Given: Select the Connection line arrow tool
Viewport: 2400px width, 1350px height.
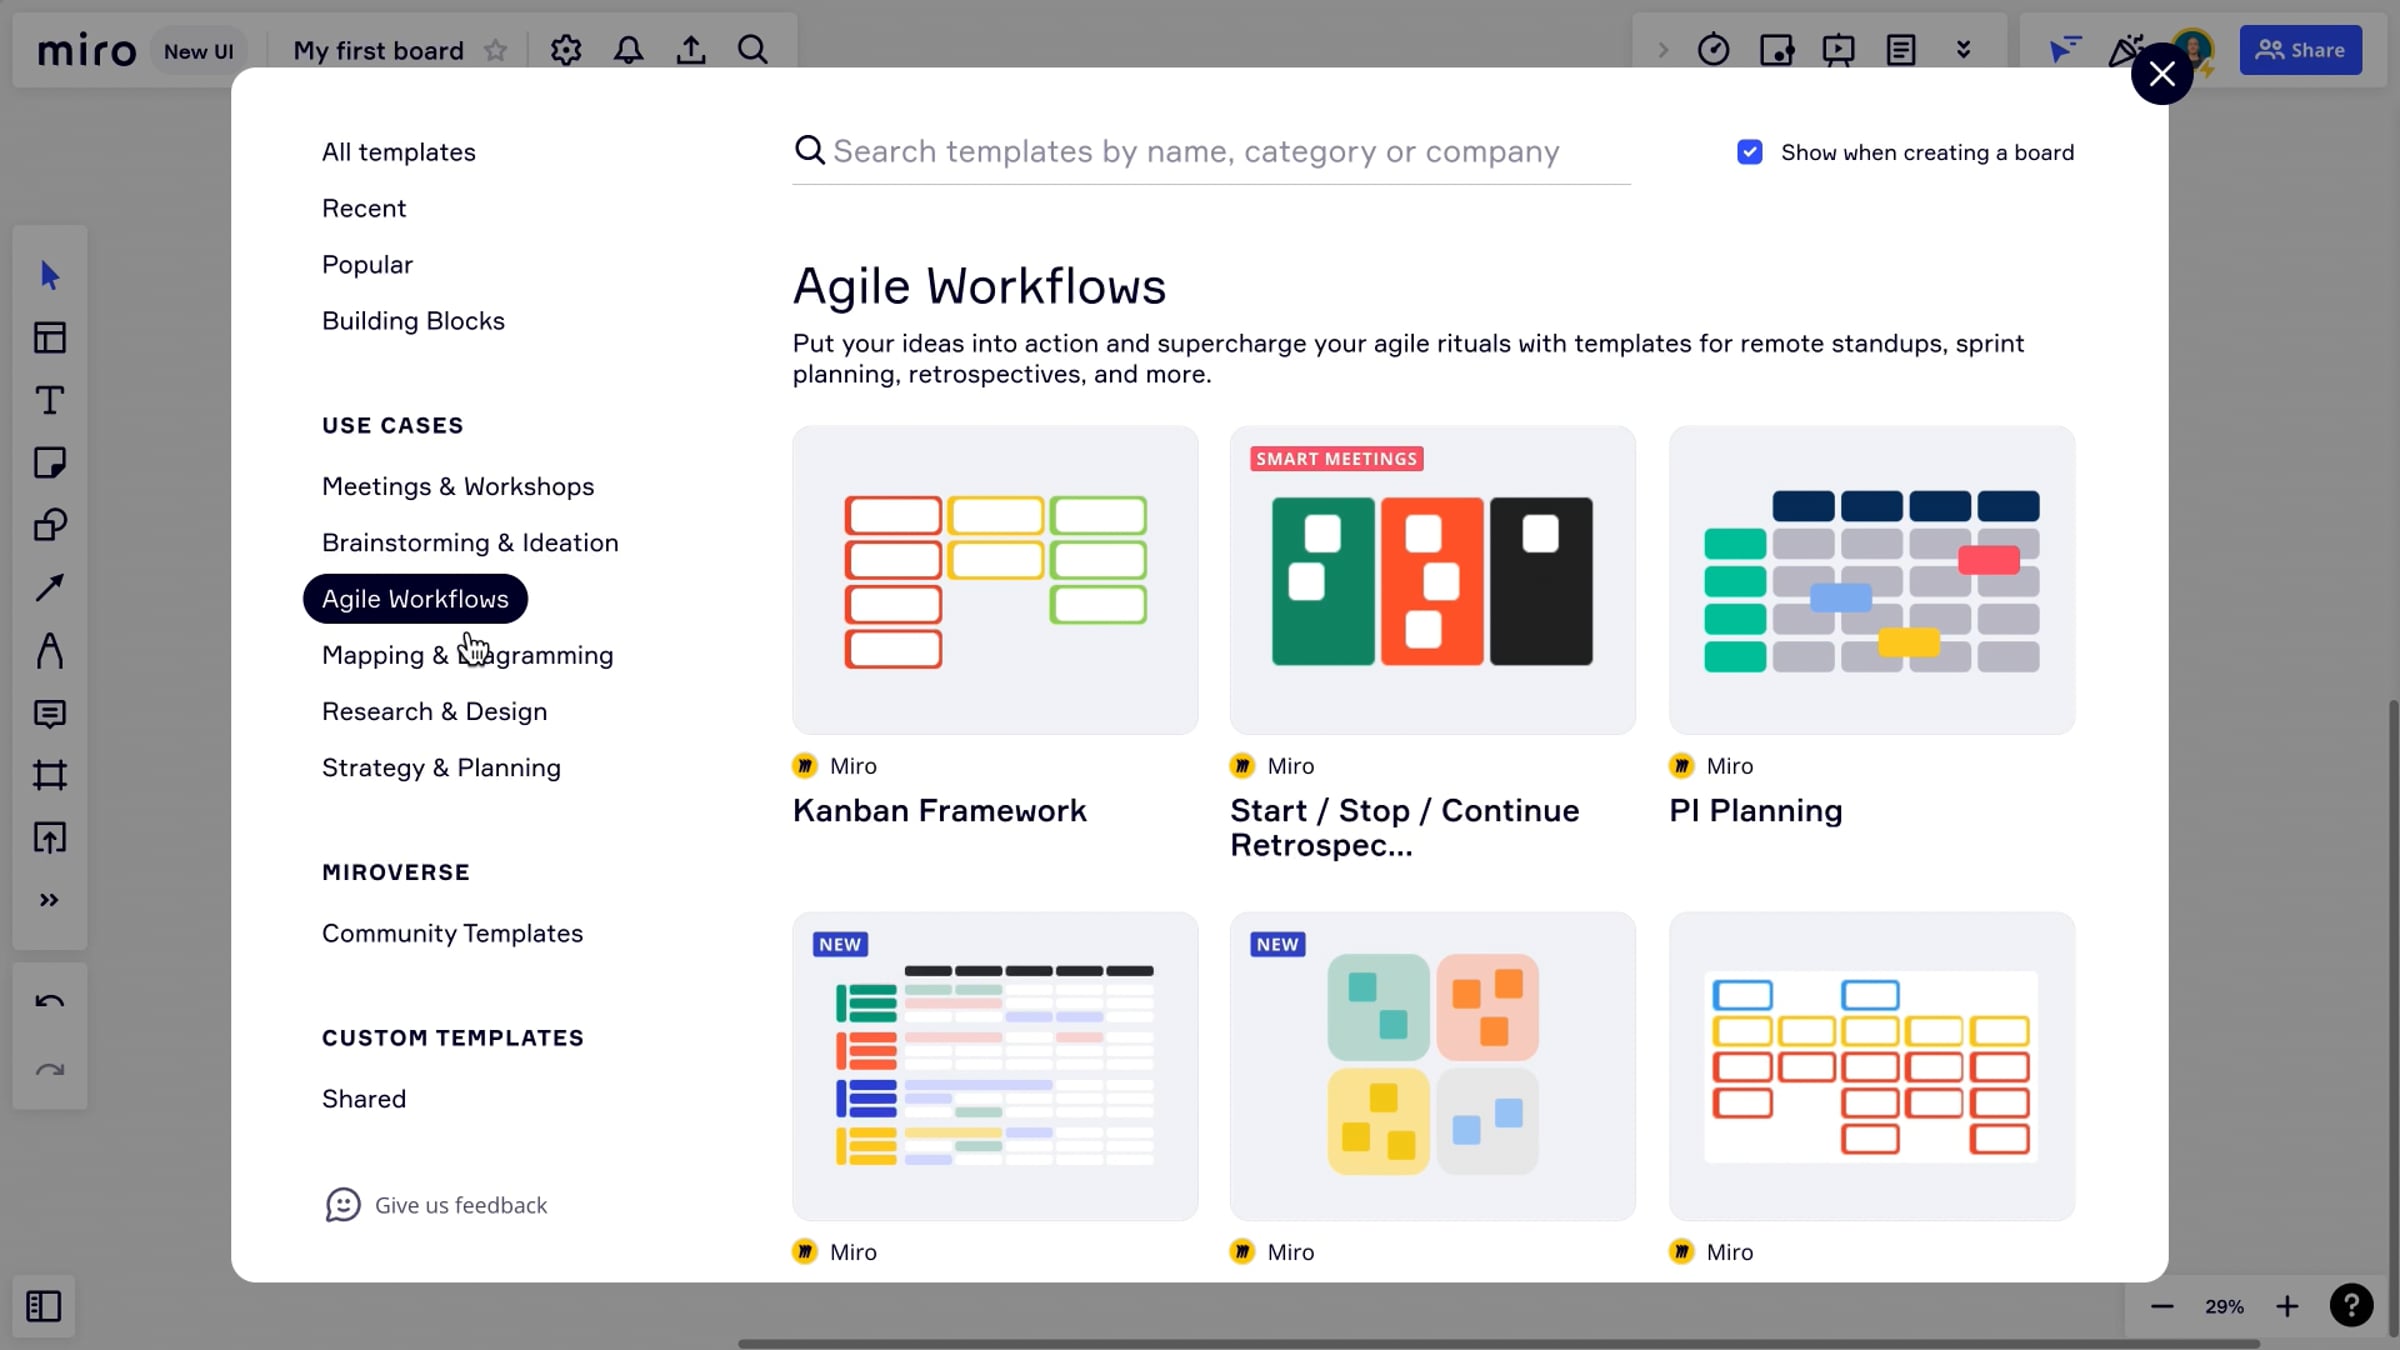Looking at the screenshot, I should point(49,588).
